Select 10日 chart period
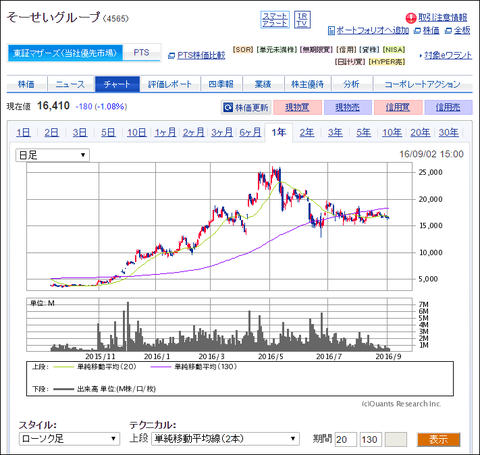The height and width of the screenshot is (455, 480). click(x=137, y=133)
